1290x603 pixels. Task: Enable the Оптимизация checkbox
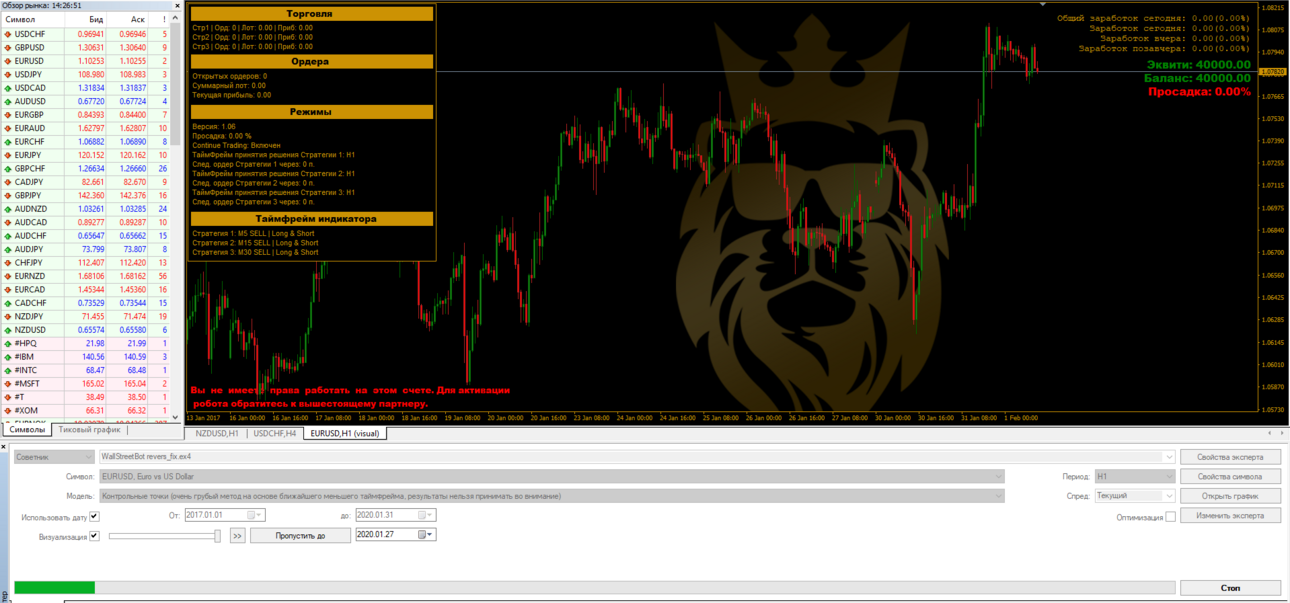(x=1170, y=517)
